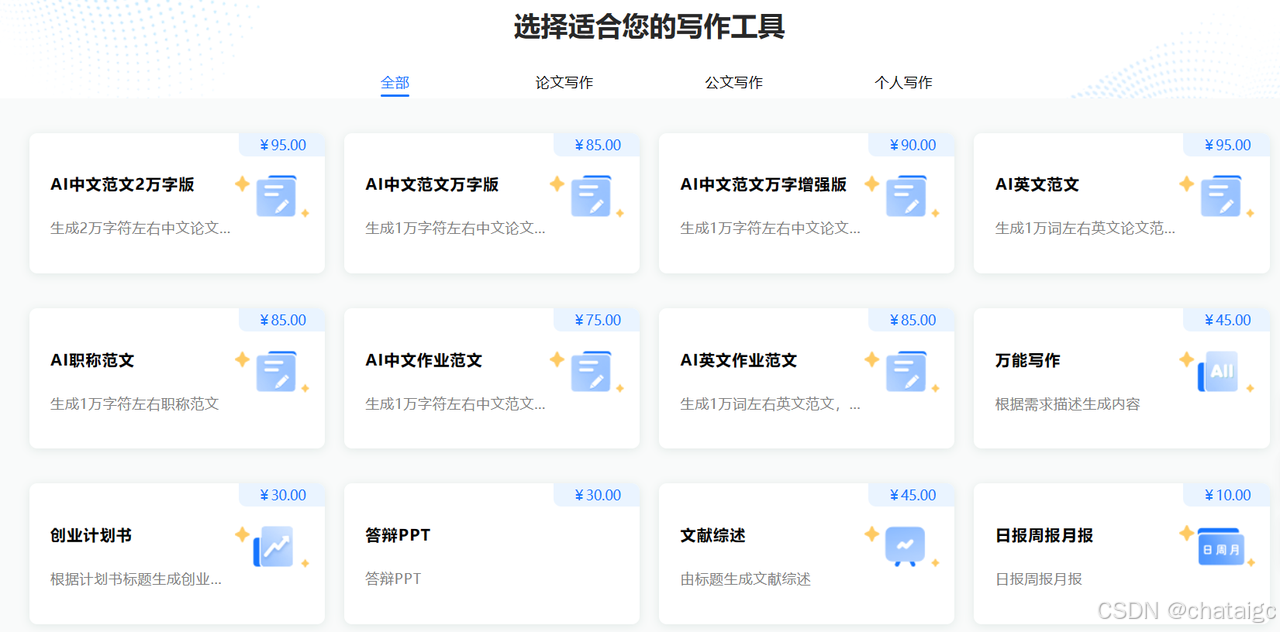Click the AI中文范文万字增强版 document icon
This screenshot has width=1280, height=632.
pos(906,196)
